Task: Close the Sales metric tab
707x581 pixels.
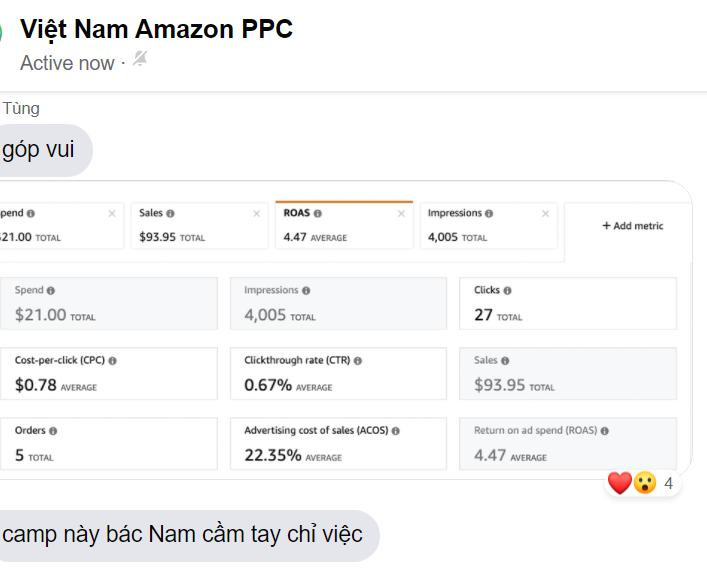Action: (x=256, y=214)
